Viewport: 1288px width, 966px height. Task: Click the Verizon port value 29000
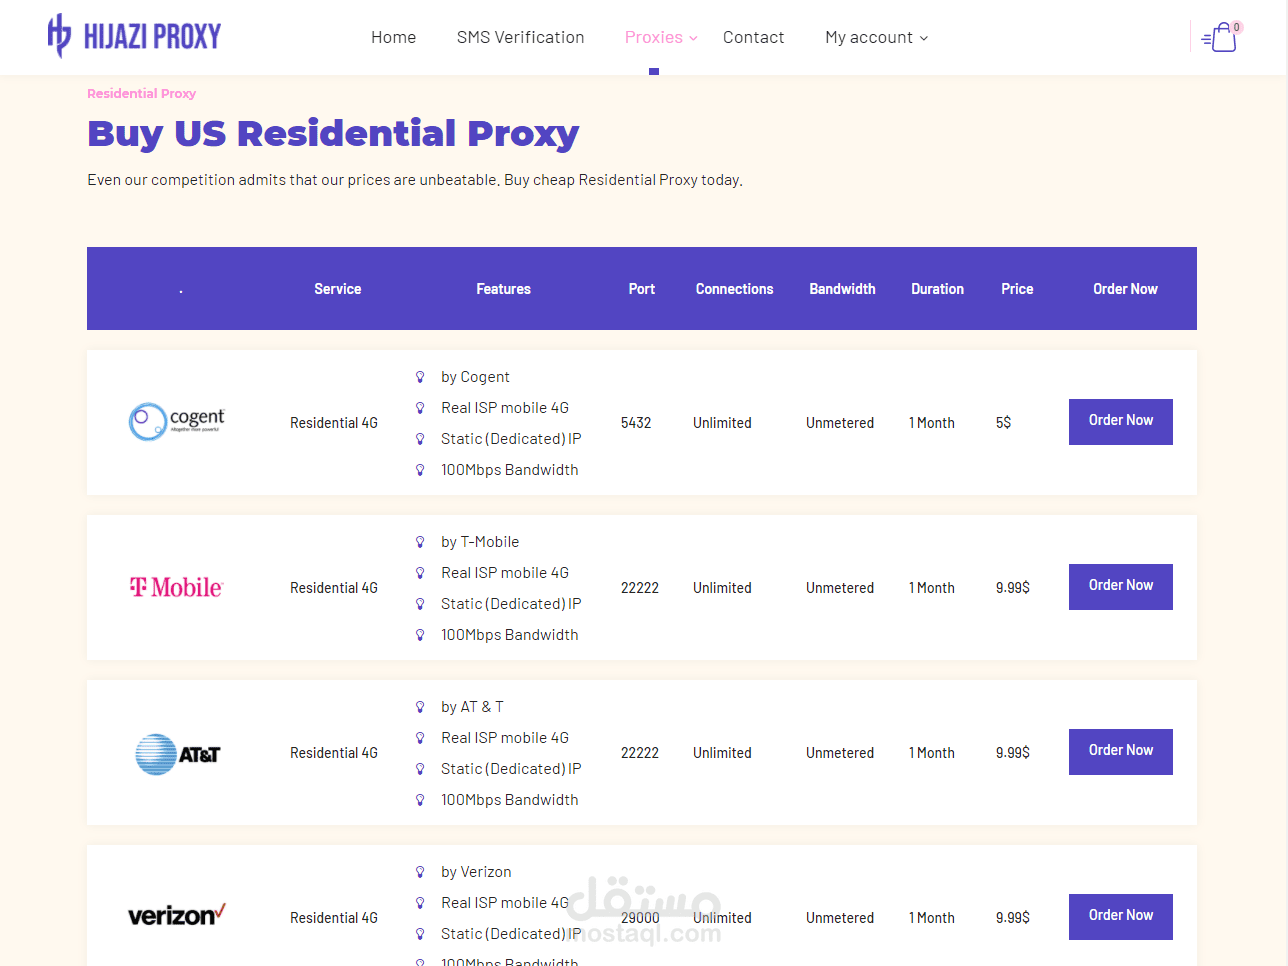(x=640, y=918)
